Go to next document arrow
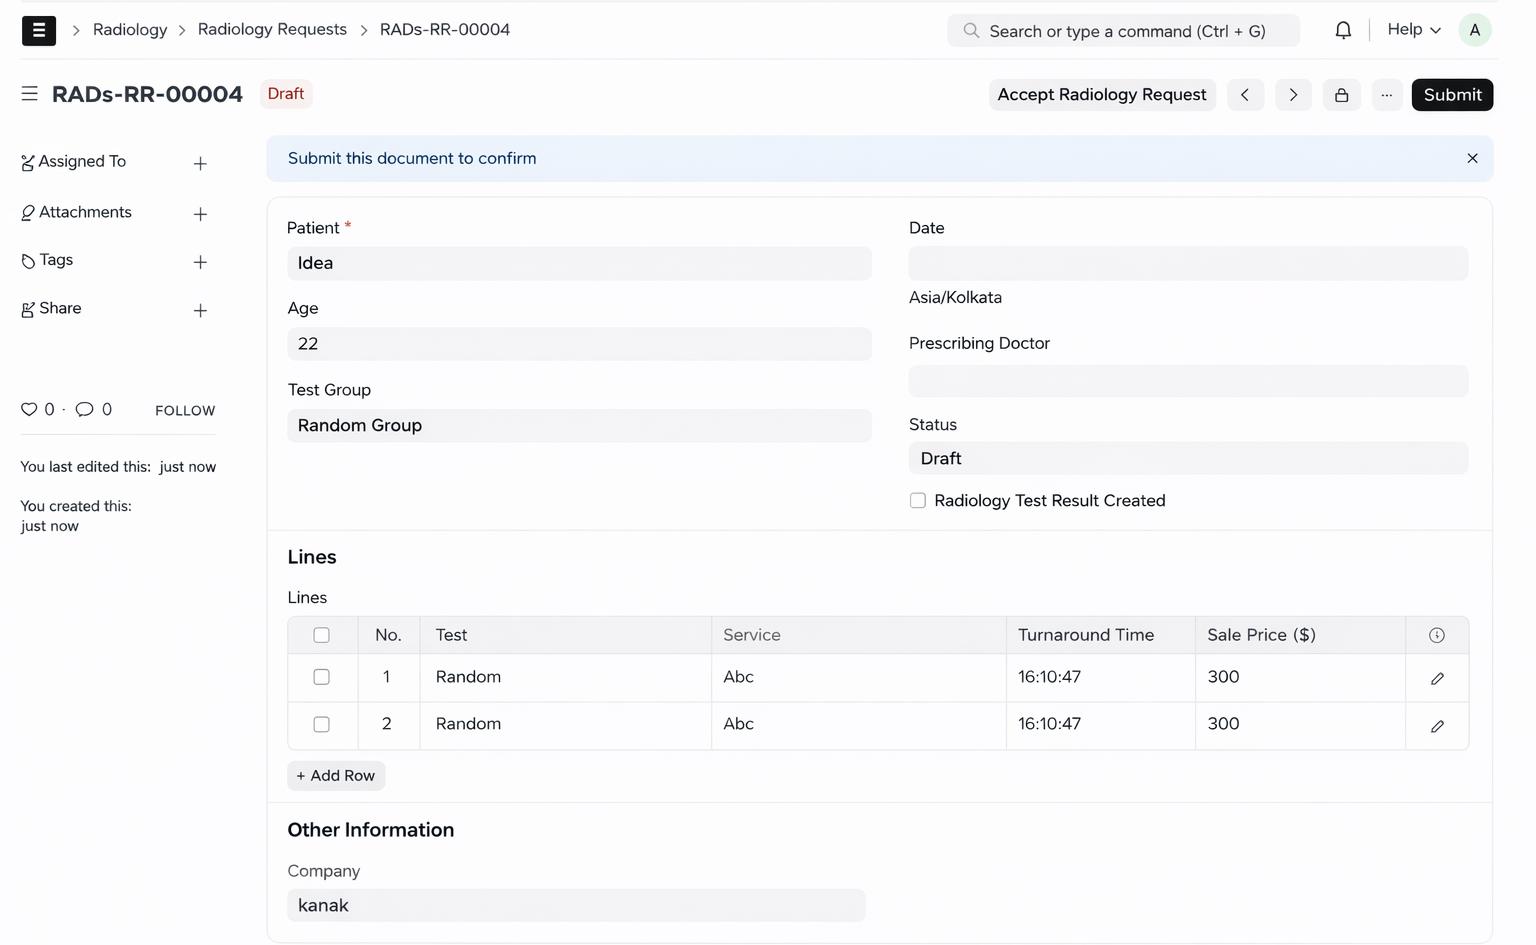 click(x=1293, y=95)
